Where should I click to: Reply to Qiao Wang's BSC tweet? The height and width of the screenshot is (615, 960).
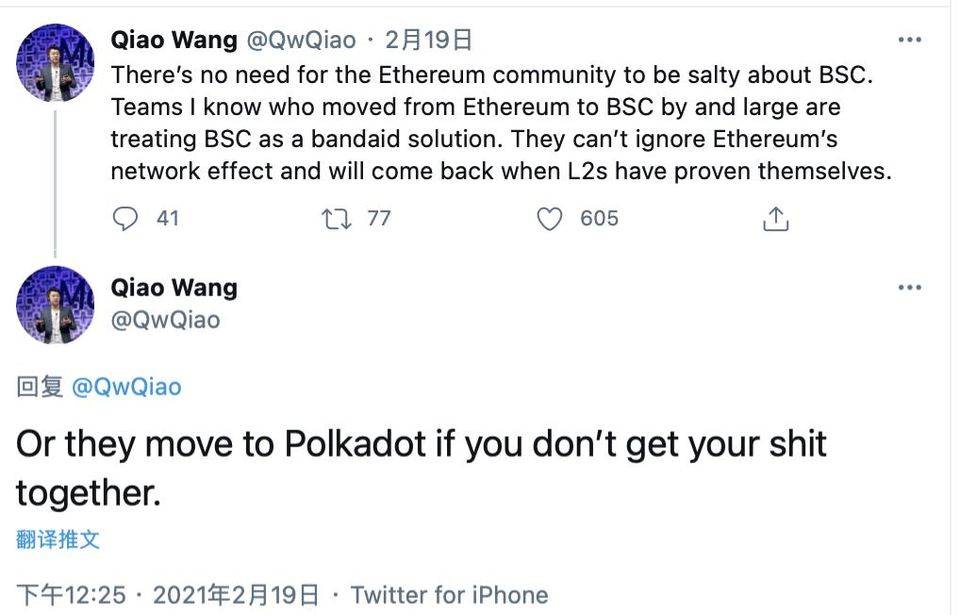[x=128, y=218]
